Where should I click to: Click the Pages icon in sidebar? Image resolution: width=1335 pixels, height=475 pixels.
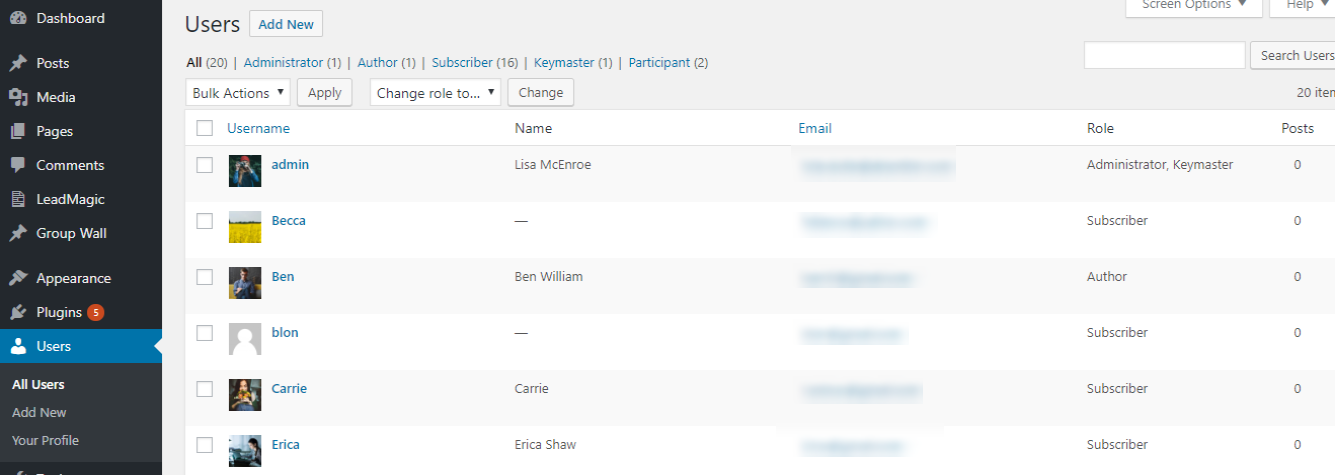(x=18, y=131)
